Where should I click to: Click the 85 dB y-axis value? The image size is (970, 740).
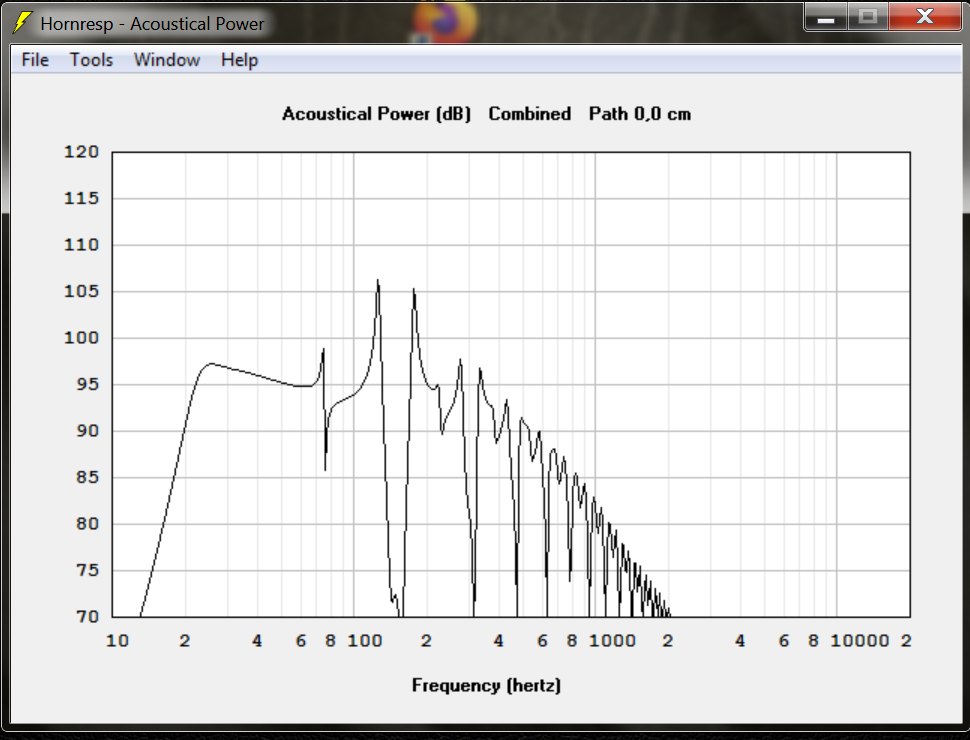(87, 477)
